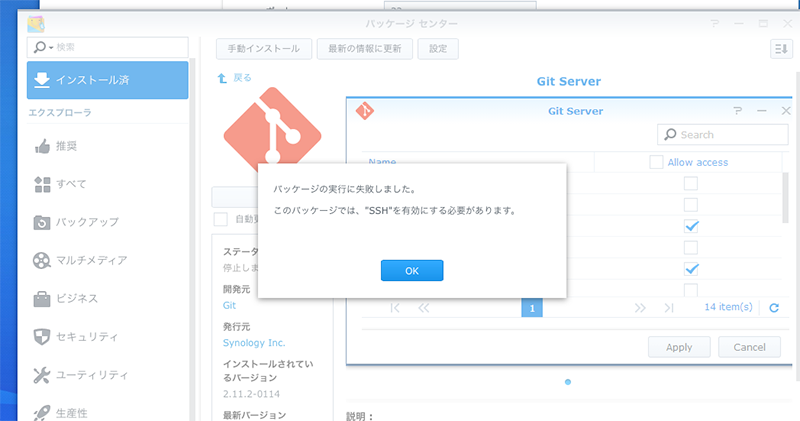Click the briefcase business icon
The image size is (800, 421).
pyautogui.click(x=42, y=299)
